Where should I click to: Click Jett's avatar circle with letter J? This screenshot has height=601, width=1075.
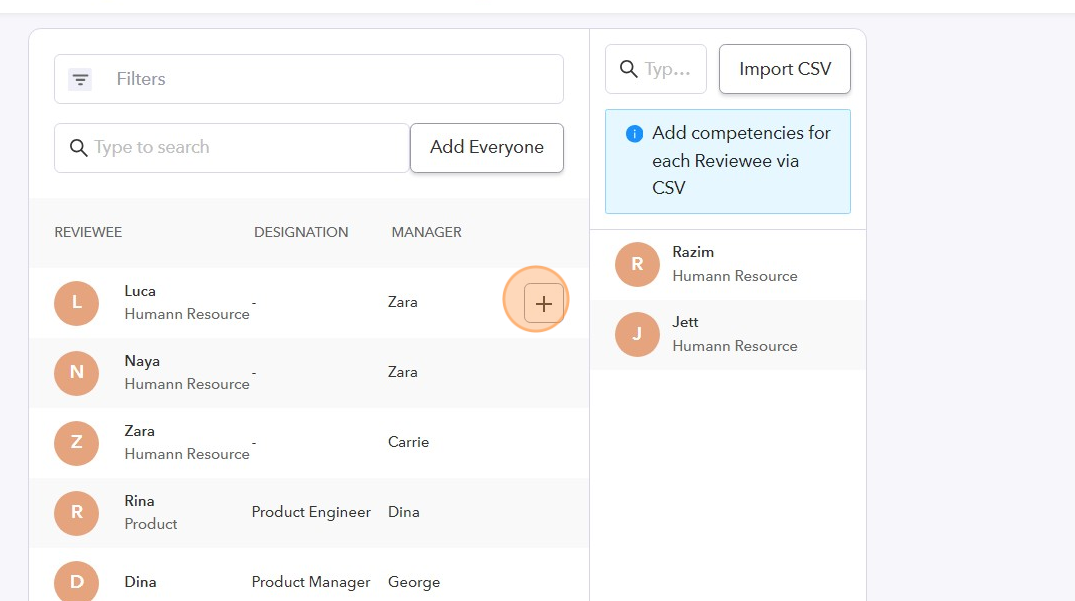637,334
